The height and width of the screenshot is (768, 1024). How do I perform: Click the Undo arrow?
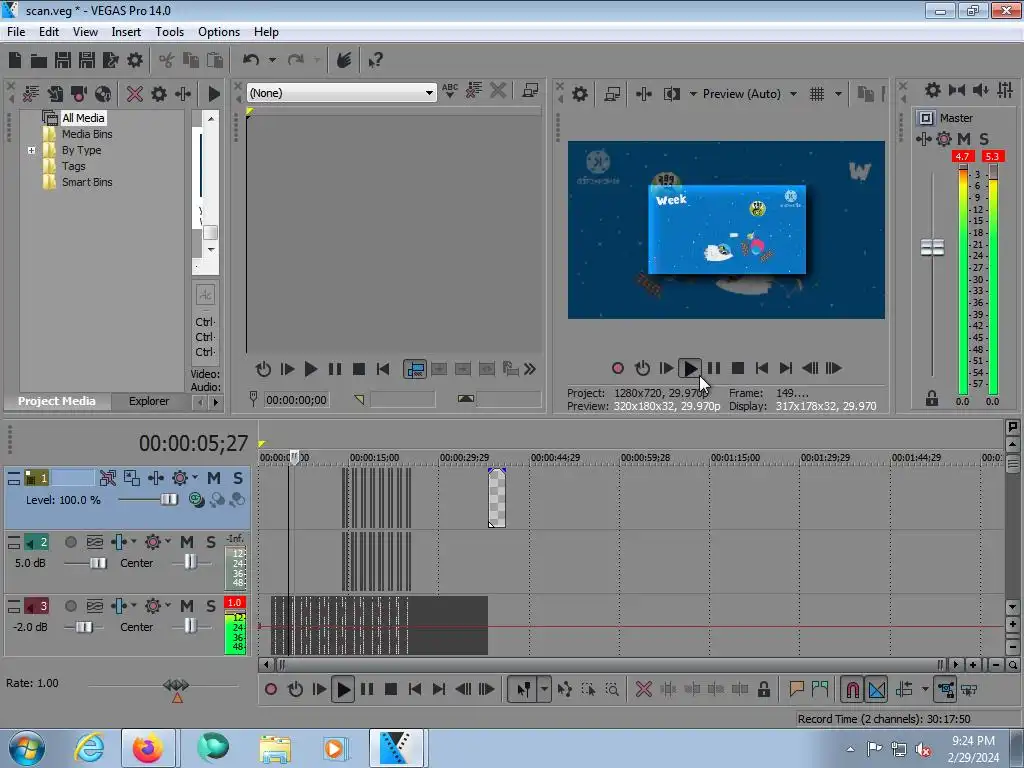[251, 60]
